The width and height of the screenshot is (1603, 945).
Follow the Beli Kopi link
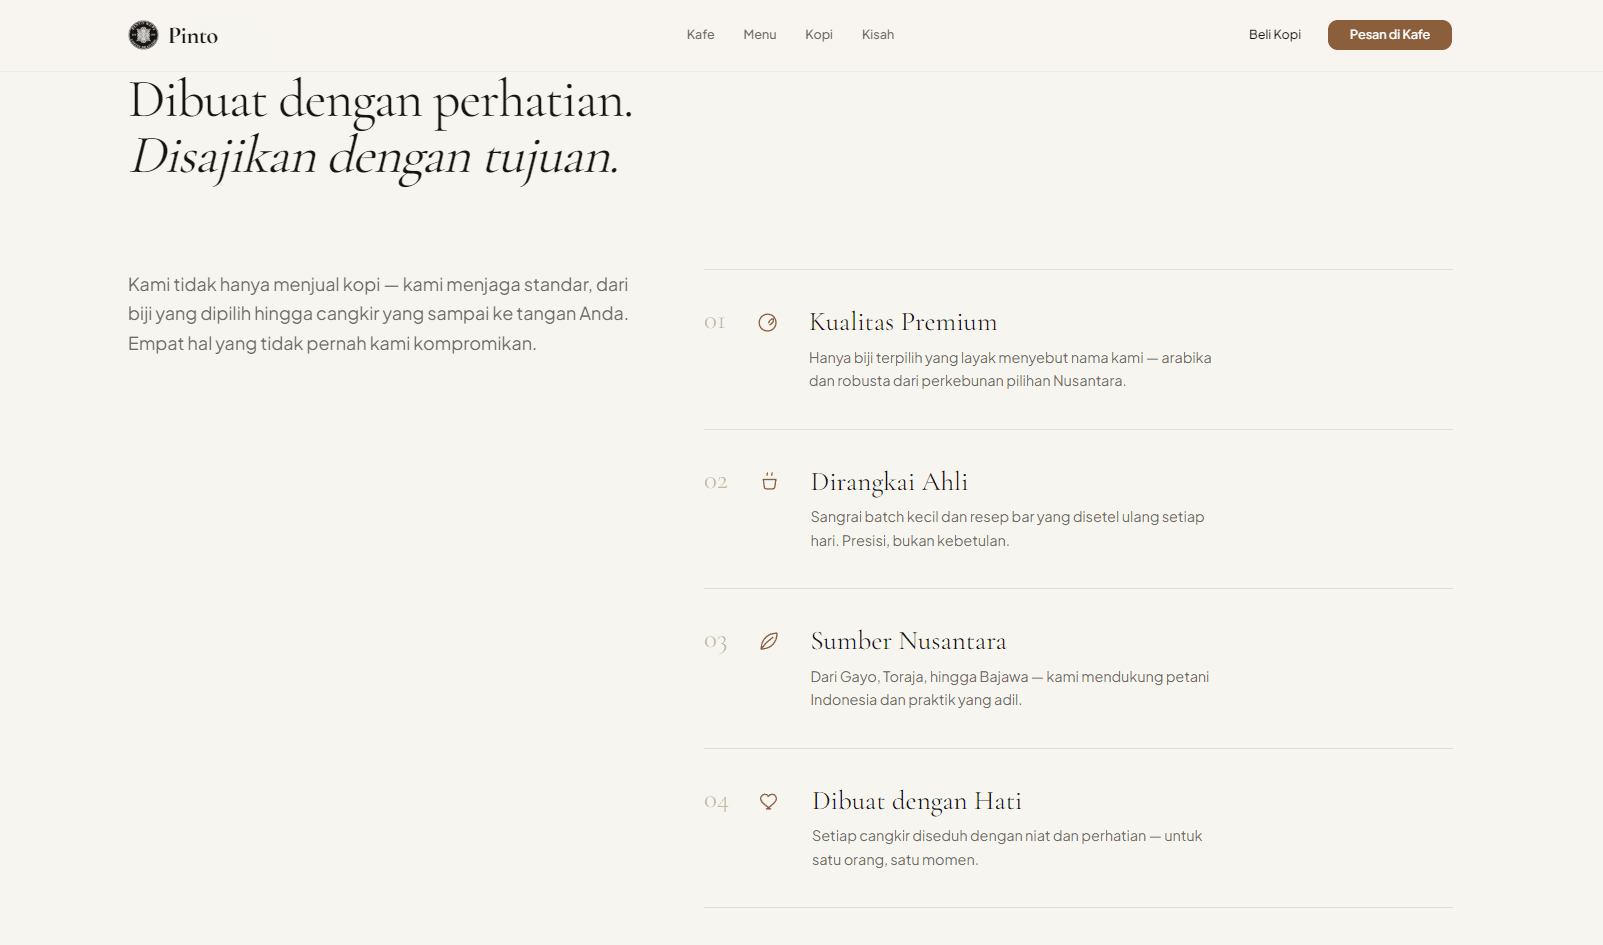(1275, 35)
